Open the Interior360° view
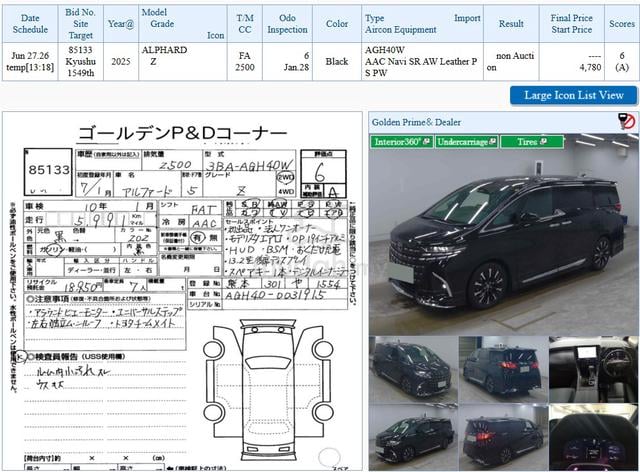This screenshot has height=472, width=640. point(402,142)
